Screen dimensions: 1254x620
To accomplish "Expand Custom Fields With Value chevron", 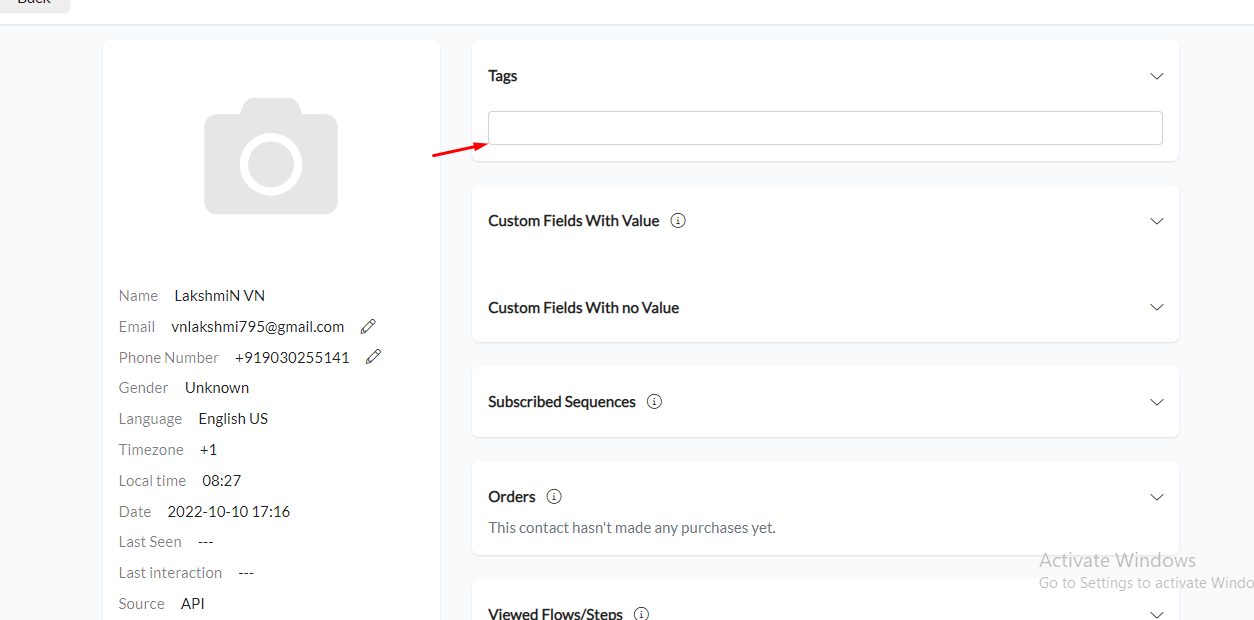I will (1157, 221).
